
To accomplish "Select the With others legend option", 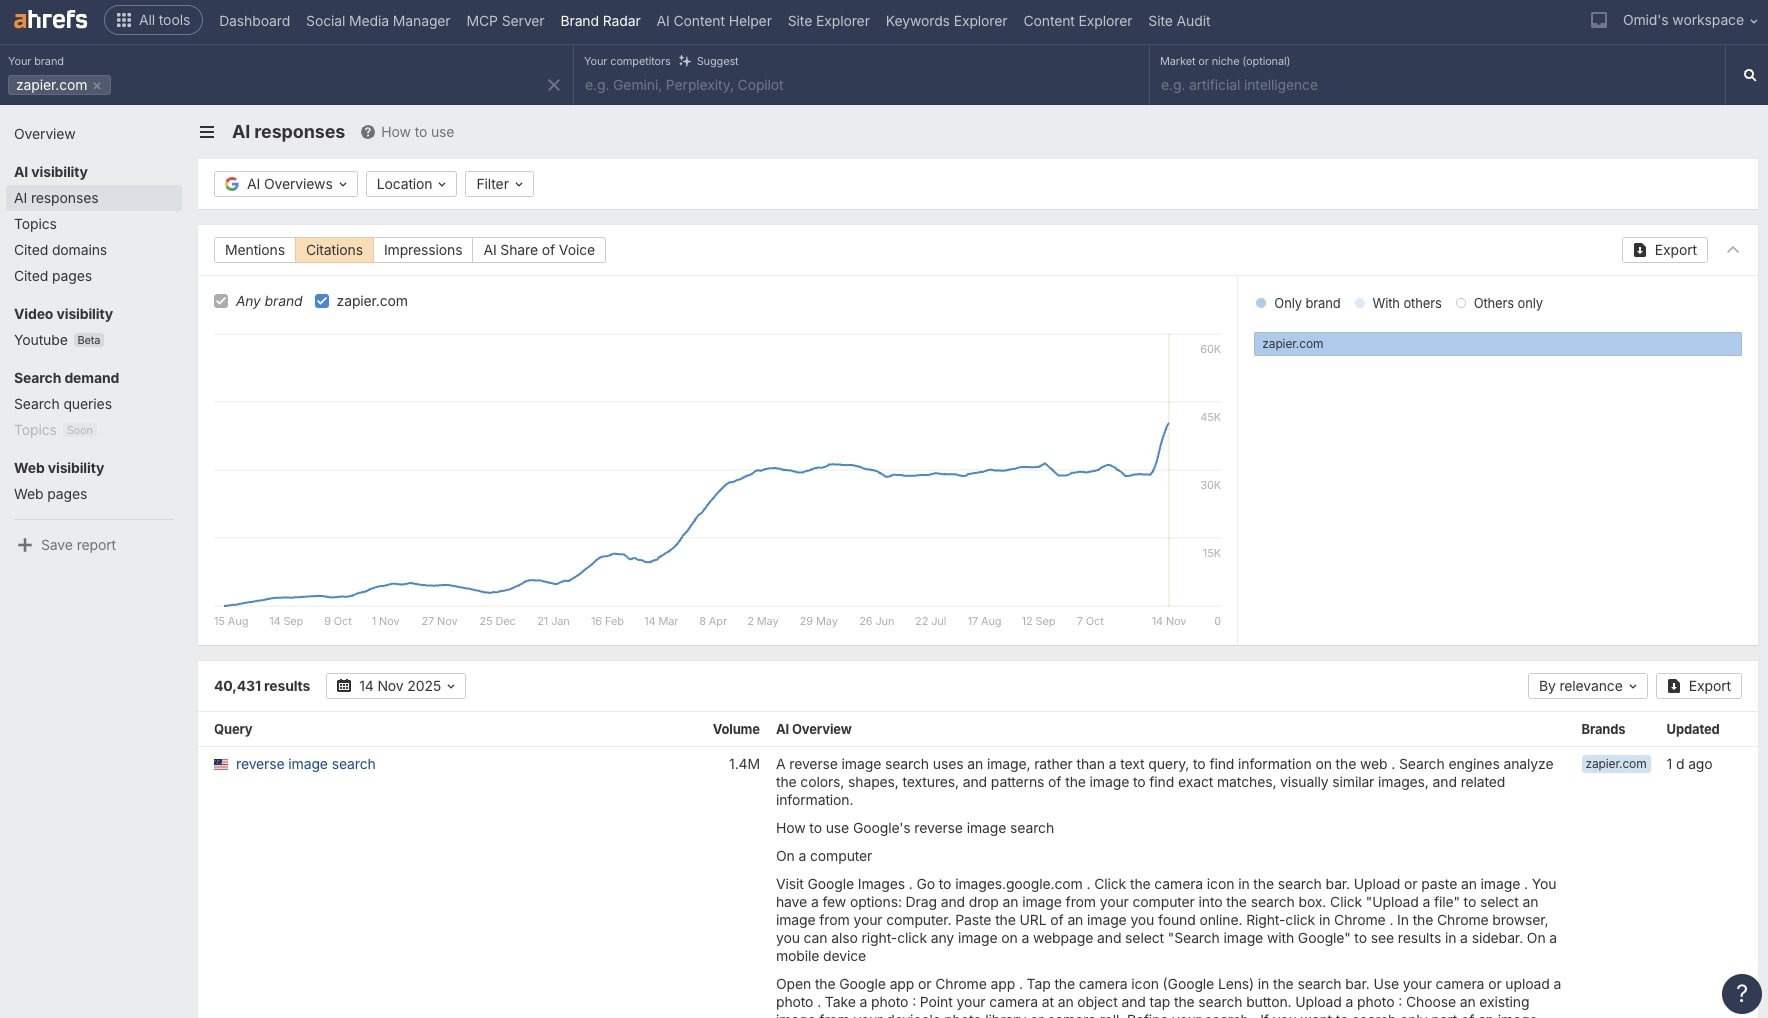I will [1397, 303].
